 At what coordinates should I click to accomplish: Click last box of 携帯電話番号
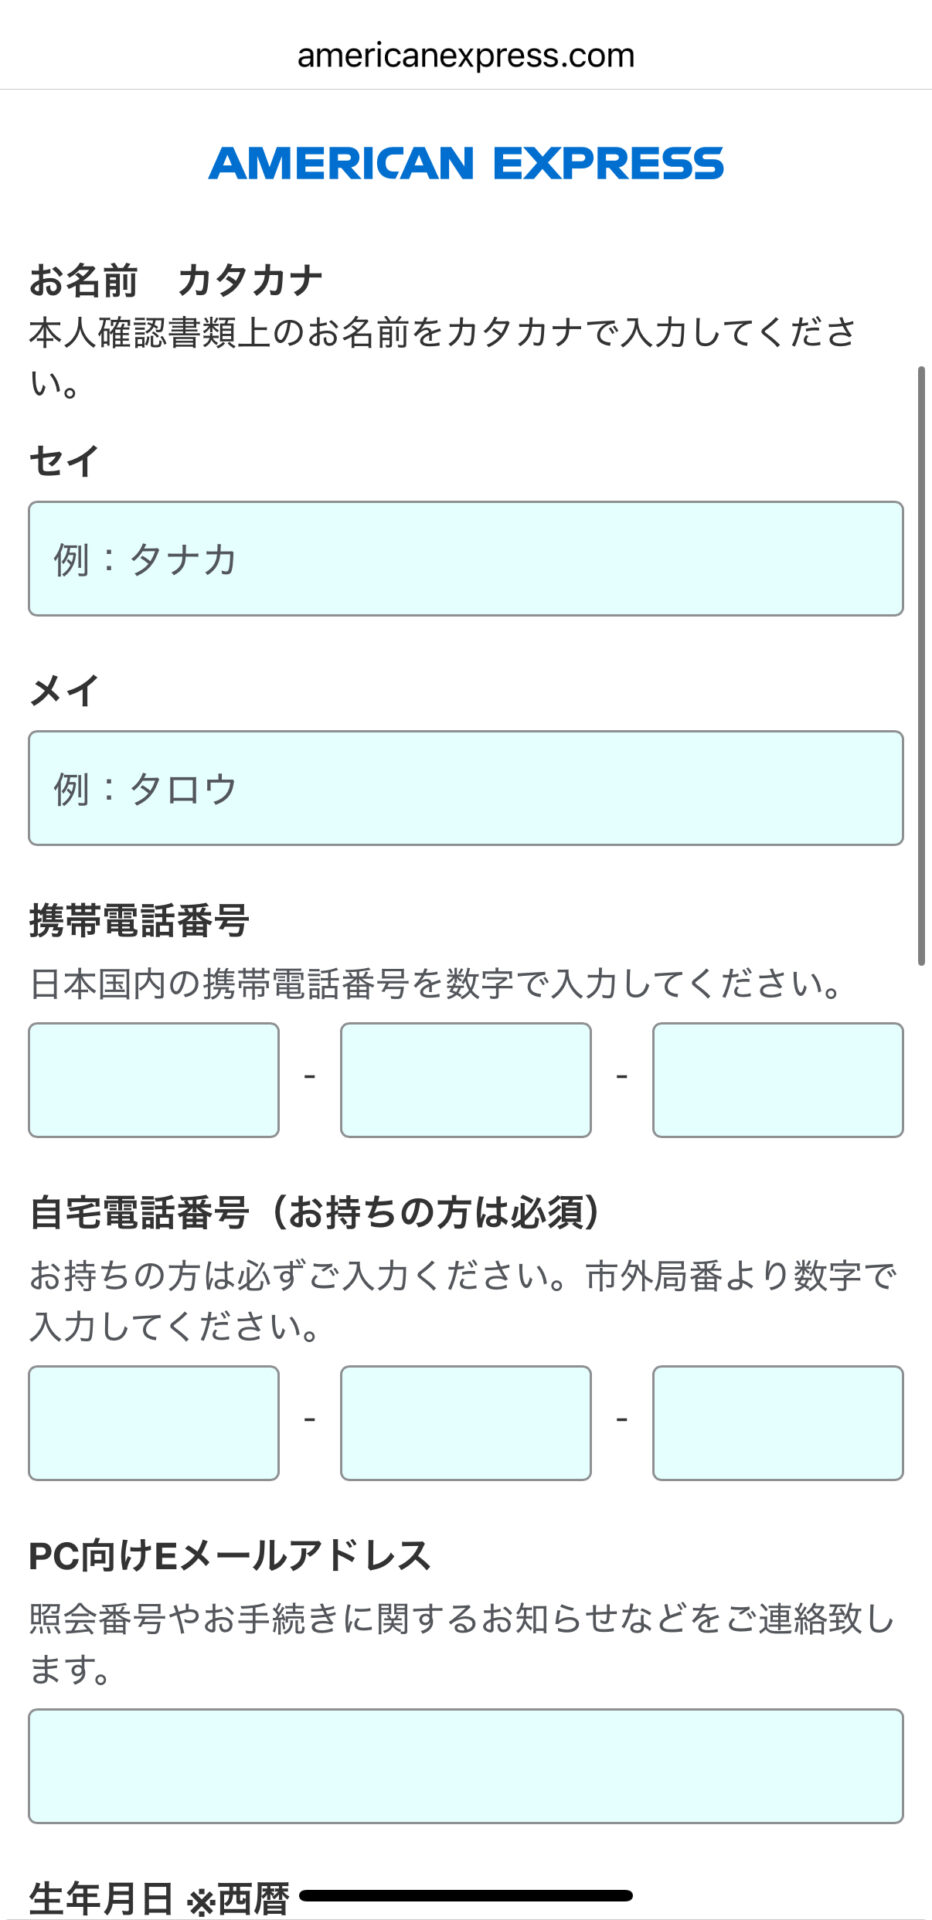pos(778,1080)
